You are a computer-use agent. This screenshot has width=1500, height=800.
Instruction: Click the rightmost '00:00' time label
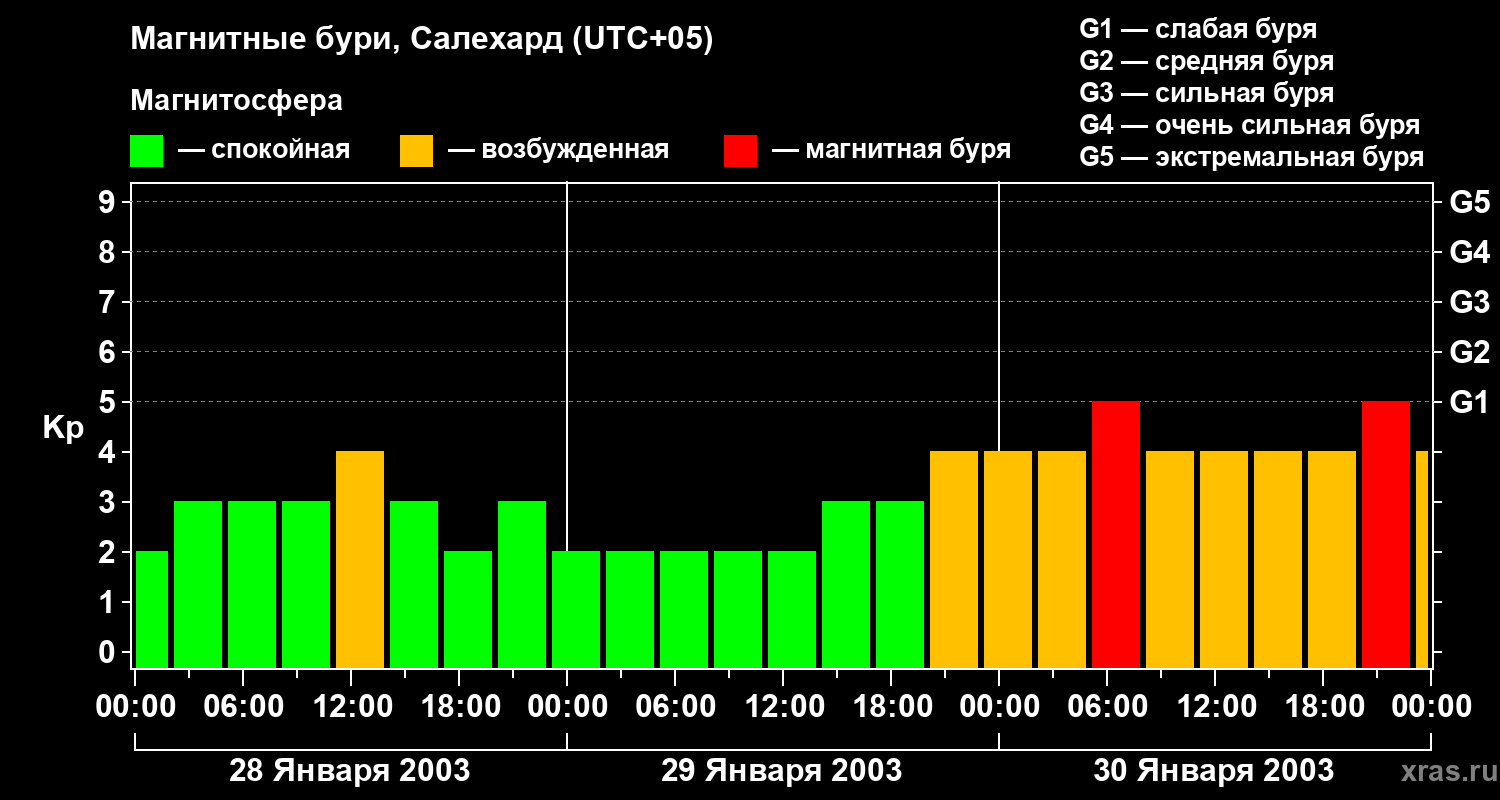pyautogui.click(x=1431, y=707)
